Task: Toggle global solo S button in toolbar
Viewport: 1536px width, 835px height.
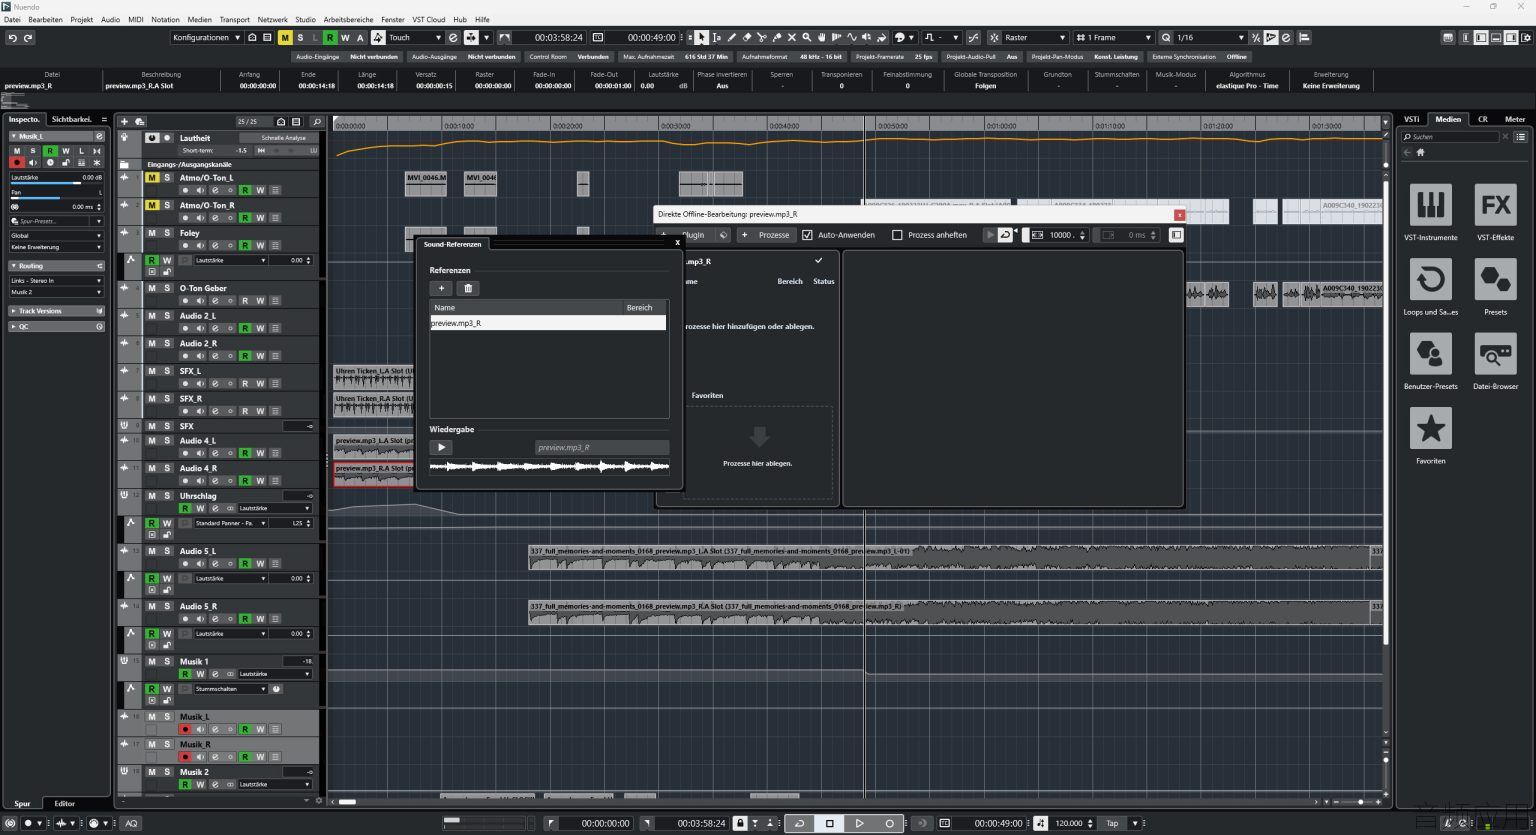Action: pyautogui.click(x=300, y=38)
